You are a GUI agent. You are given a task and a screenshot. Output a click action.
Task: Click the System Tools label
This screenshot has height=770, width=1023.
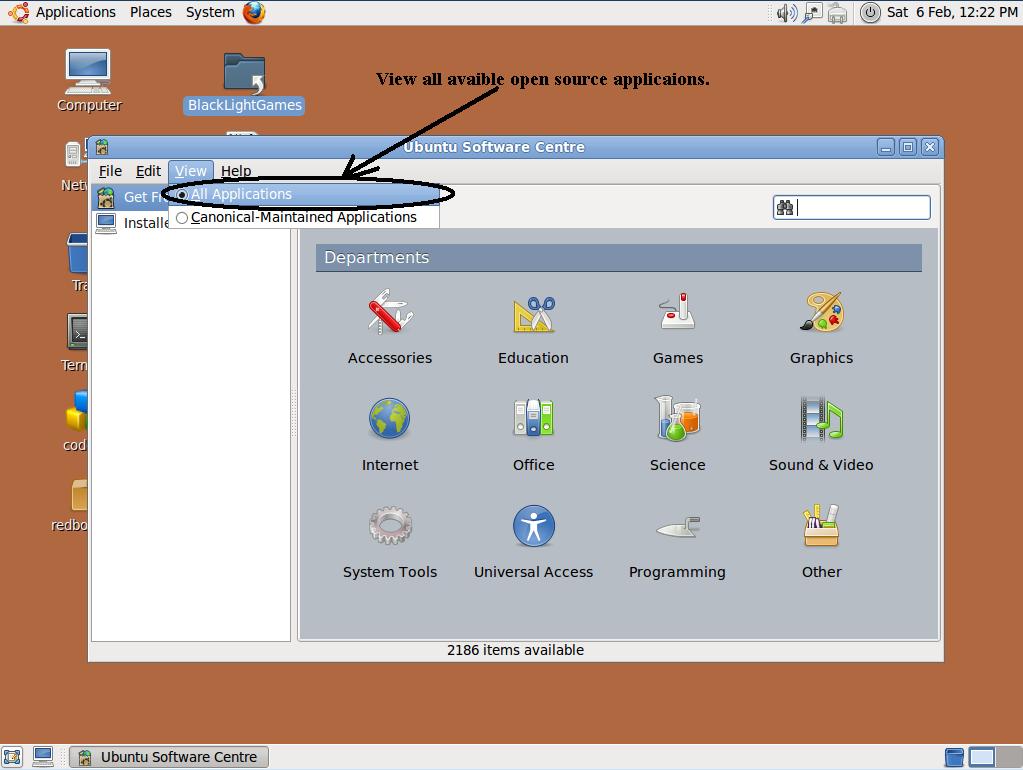click(x=390, y=572)
